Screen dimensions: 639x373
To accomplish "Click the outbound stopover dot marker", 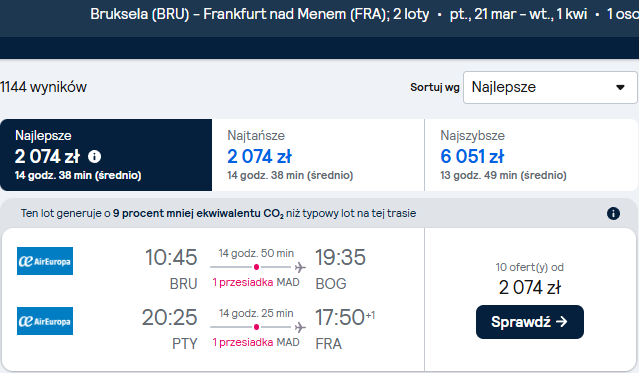I will [256, 267].
